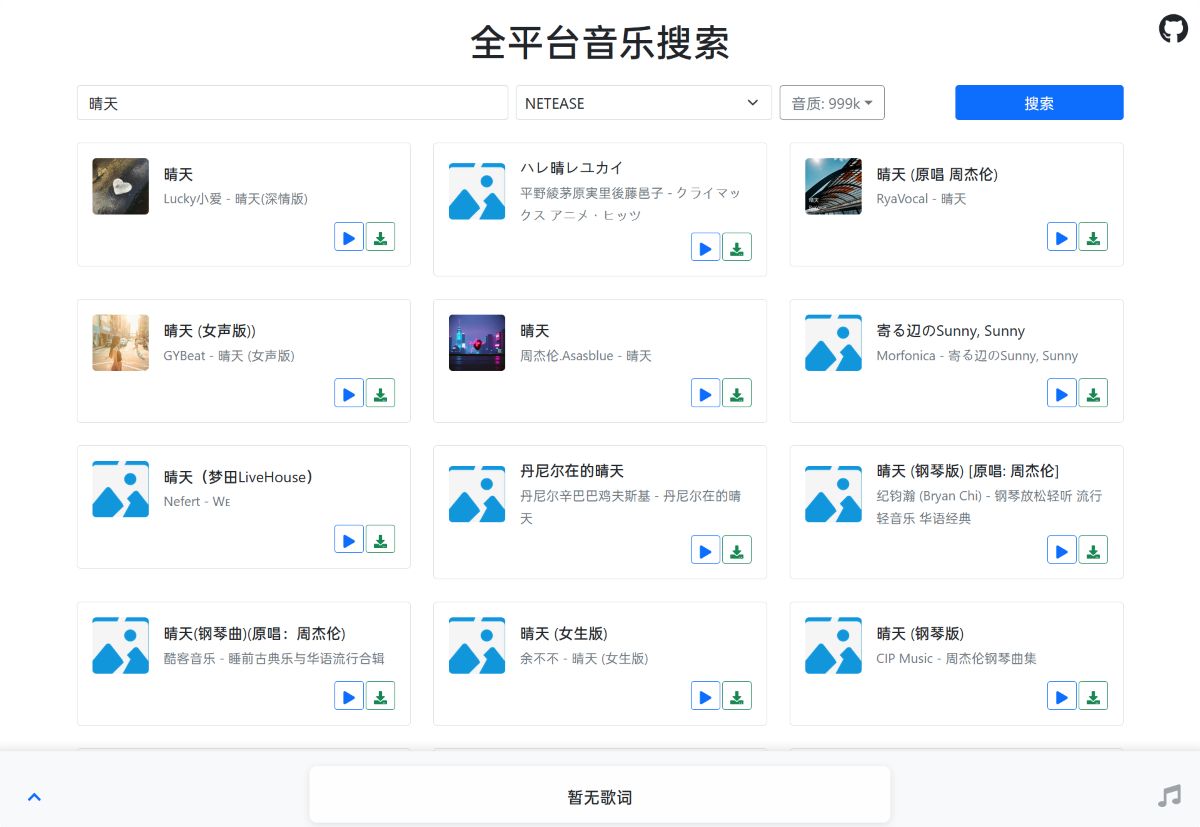Open the NETEASE platform dropdown
This screenshot has height=827, width=1200.
click(644, 103)
